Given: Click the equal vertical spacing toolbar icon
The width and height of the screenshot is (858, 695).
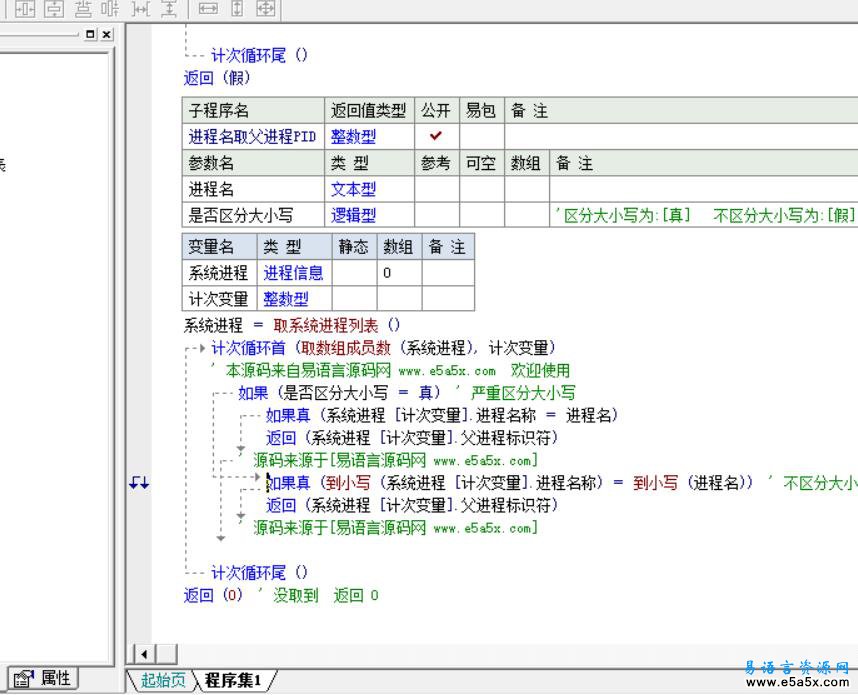Looking at the screenshot, I should pos(169,8).
